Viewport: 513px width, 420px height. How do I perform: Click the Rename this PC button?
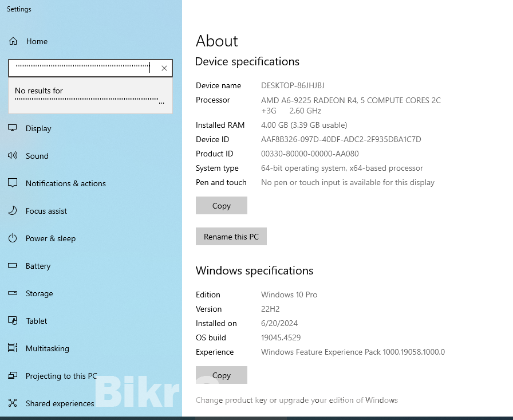pos(231,236)
